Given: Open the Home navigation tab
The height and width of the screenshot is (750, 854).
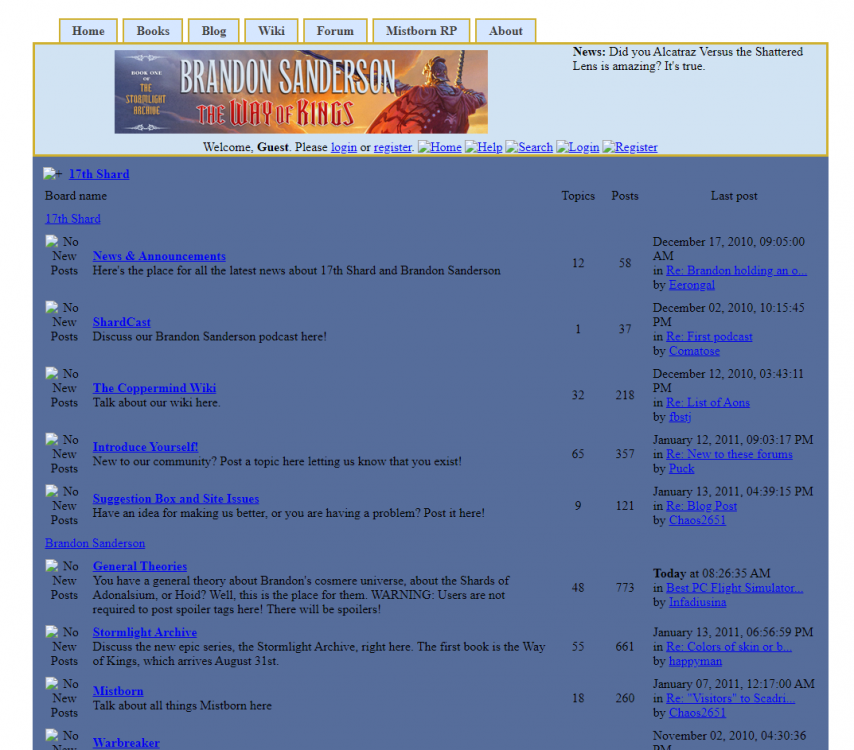Looking at the screenshot, I should [x=88, y=31].
